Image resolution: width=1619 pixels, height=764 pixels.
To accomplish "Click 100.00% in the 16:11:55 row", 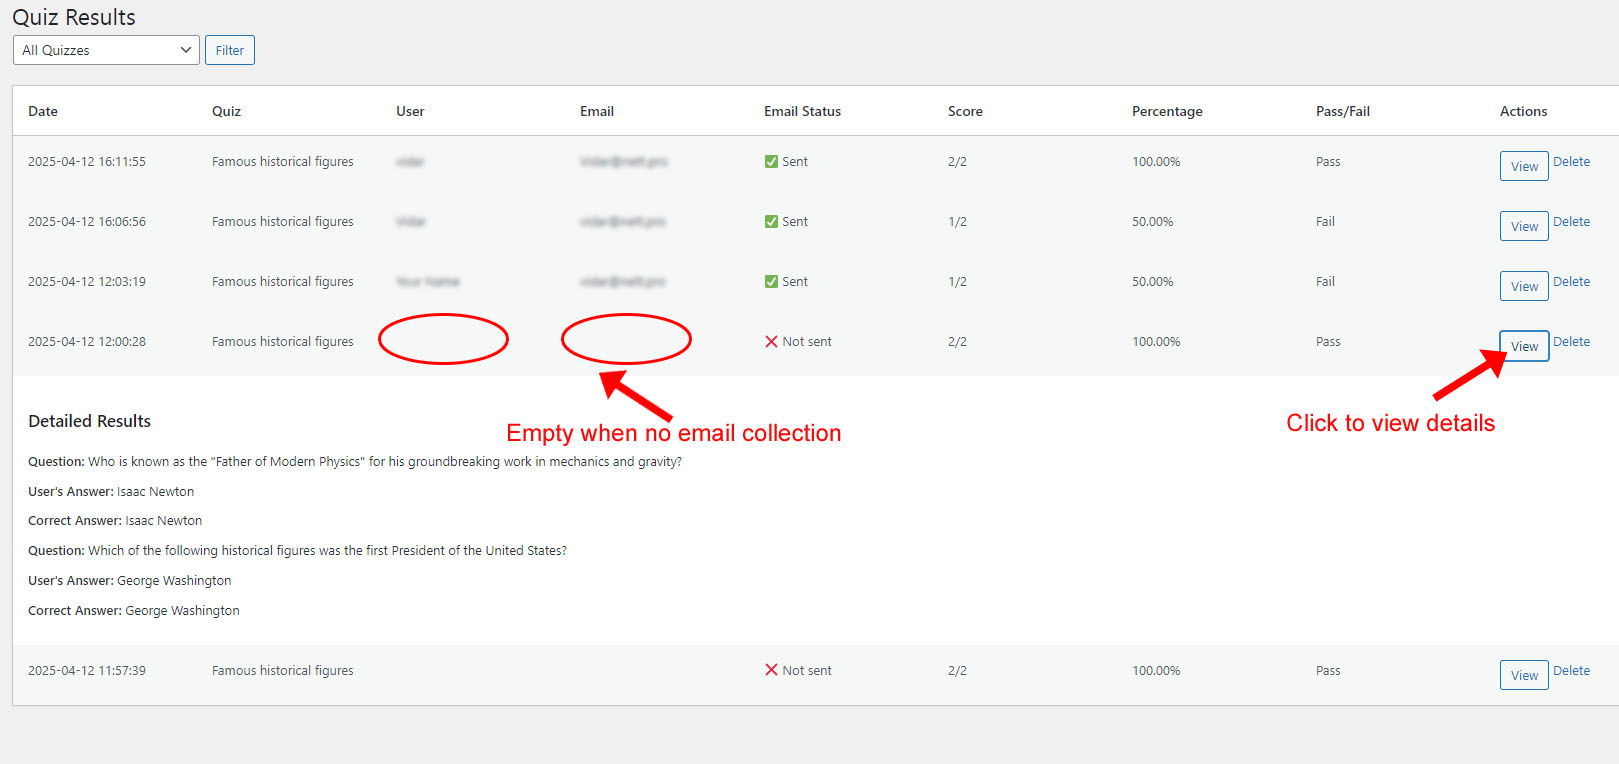I will click(x=1156, y=161).
